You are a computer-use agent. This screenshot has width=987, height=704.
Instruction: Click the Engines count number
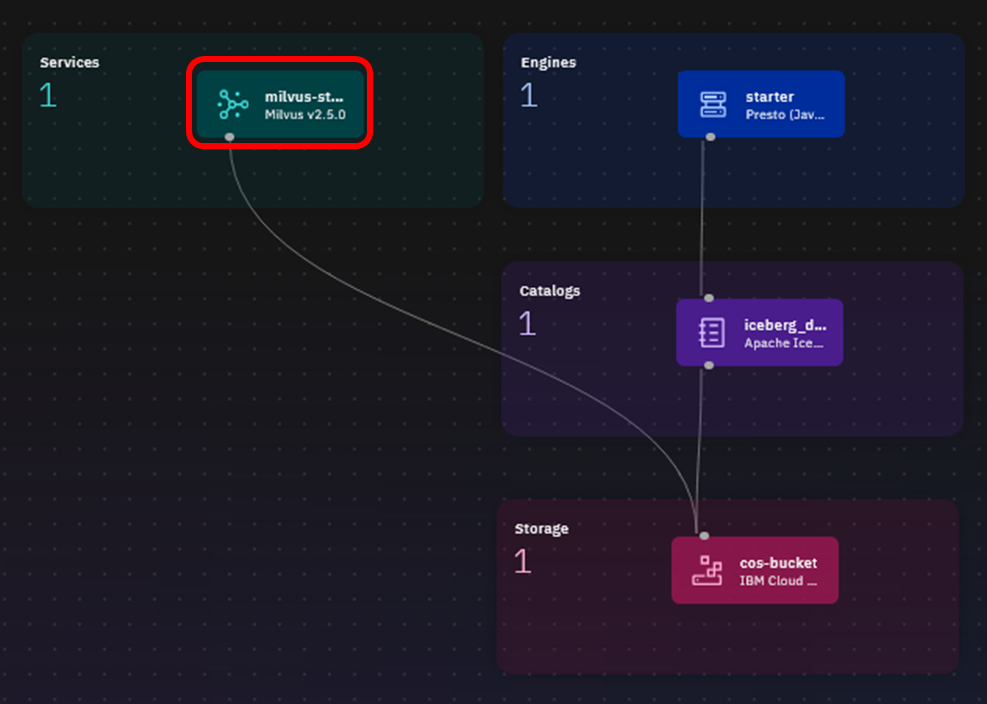528,96
